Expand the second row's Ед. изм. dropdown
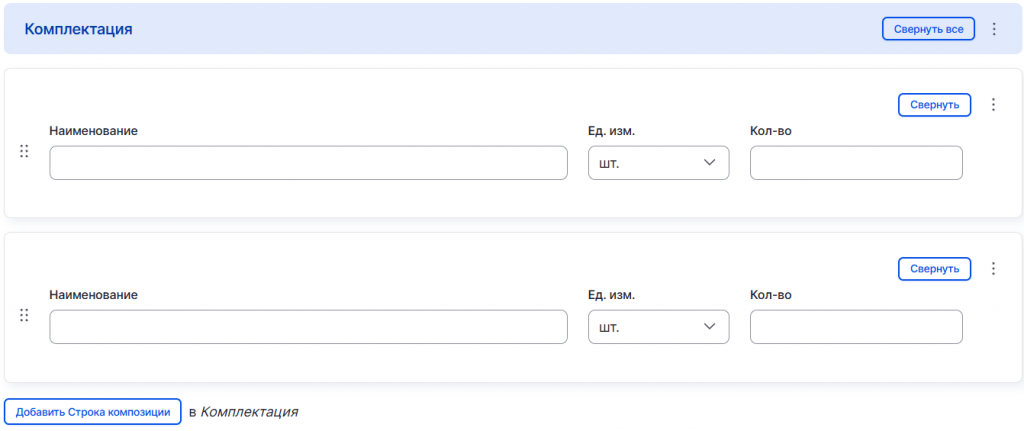This screenshot has width=1024, height=431. tap(658, 327)
